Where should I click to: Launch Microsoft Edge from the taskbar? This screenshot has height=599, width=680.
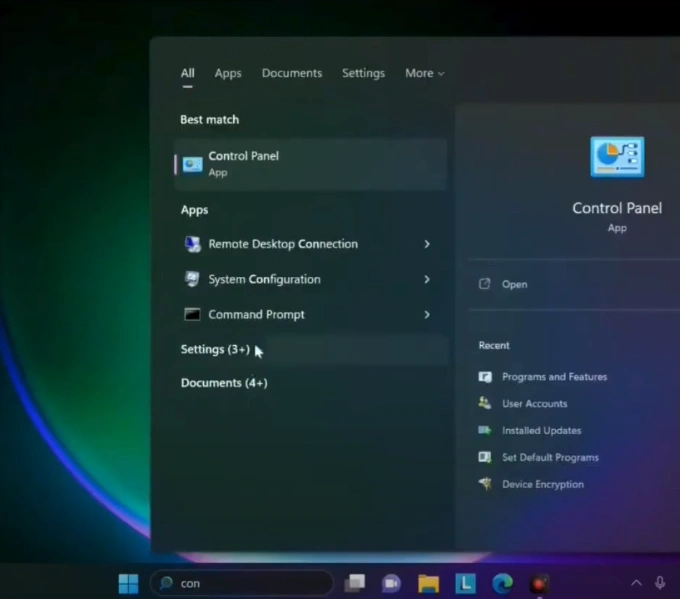coord(503,584)
